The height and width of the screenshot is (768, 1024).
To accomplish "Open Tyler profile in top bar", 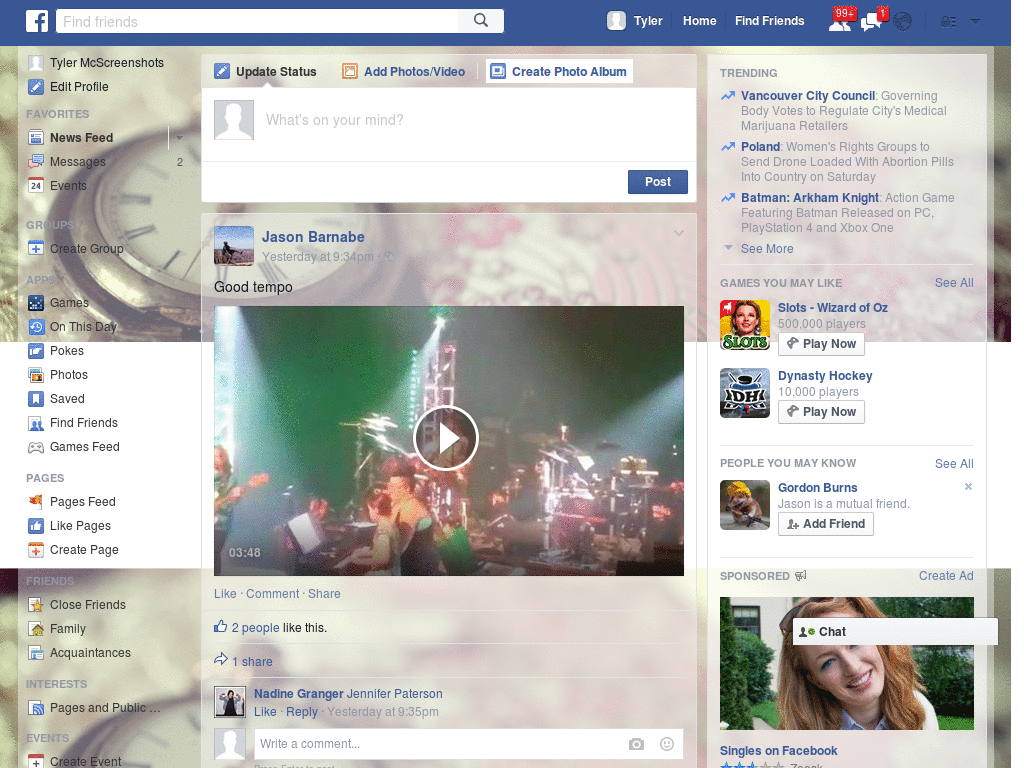I will [635, 21].
